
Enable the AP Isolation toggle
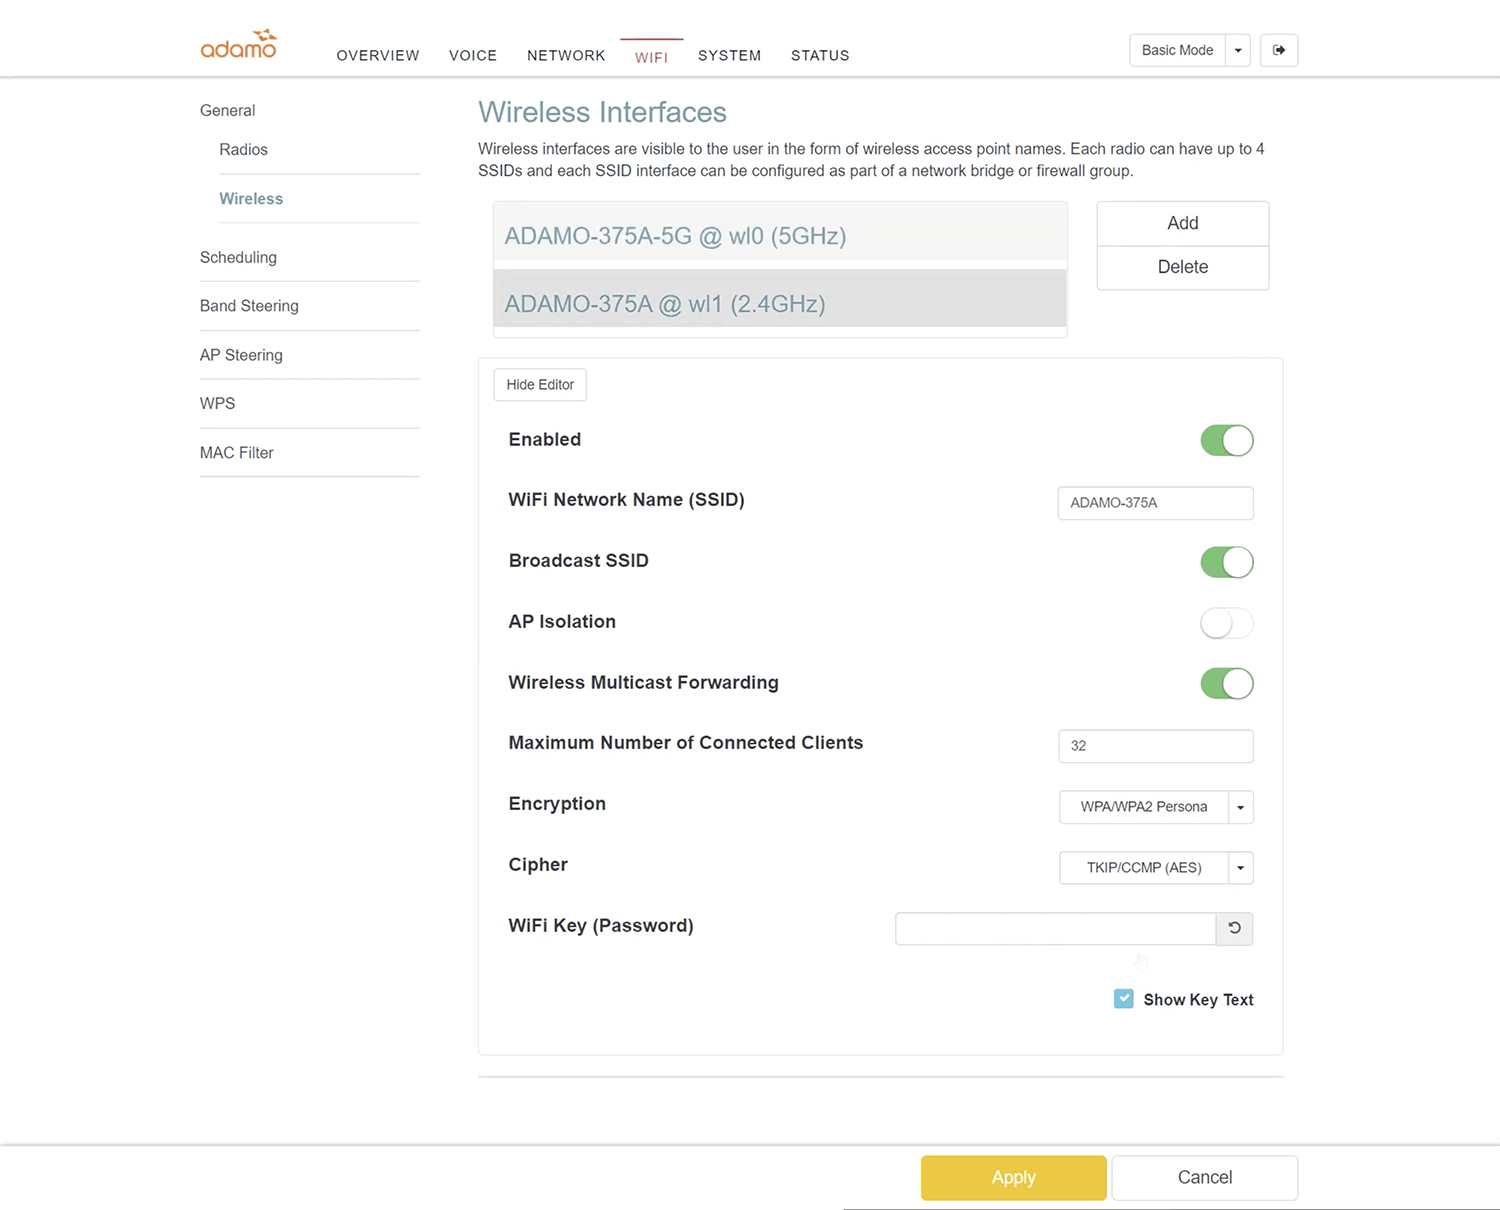point(1226,623)
